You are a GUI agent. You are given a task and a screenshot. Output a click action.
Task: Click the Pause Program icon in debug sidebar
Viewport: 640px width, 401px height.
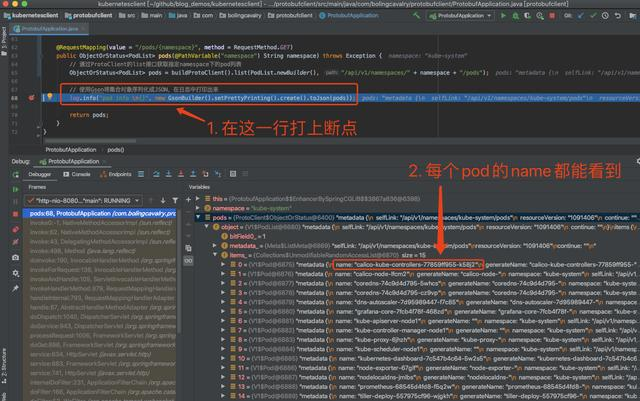tap(16, 201)
